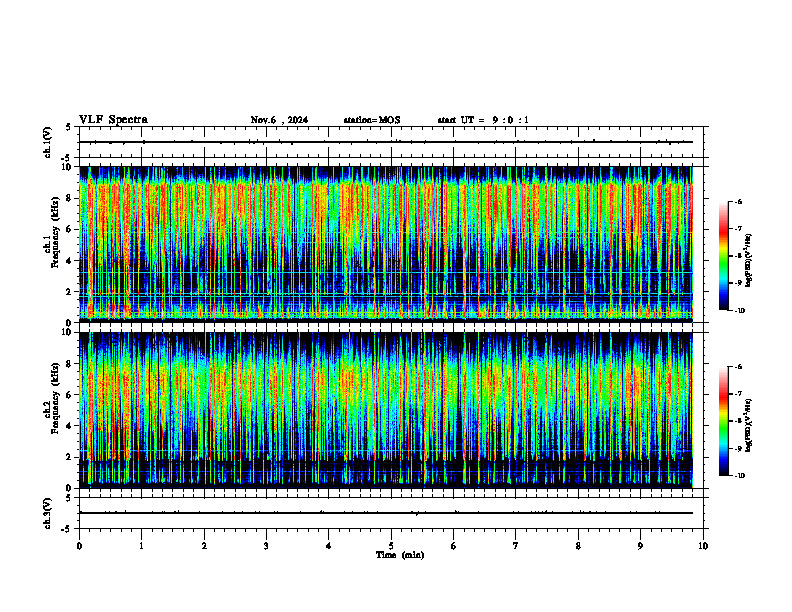This screenshot has width=792, height=612.
Task: Click the ch.3 voltage waveform trace
Action: tap(386, 513)
